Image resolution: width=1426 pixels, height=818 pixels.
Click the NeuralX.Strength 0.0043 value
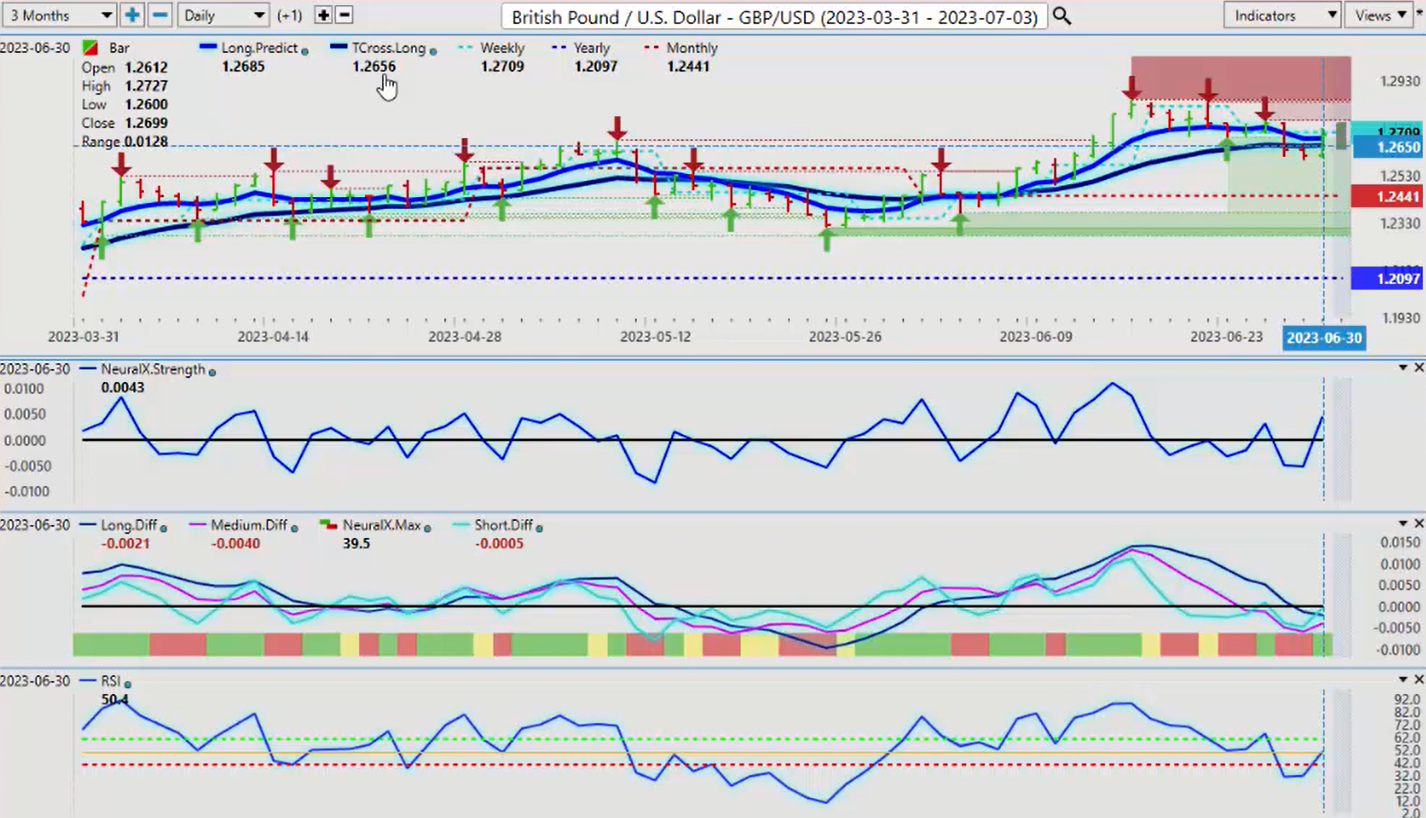122,387
